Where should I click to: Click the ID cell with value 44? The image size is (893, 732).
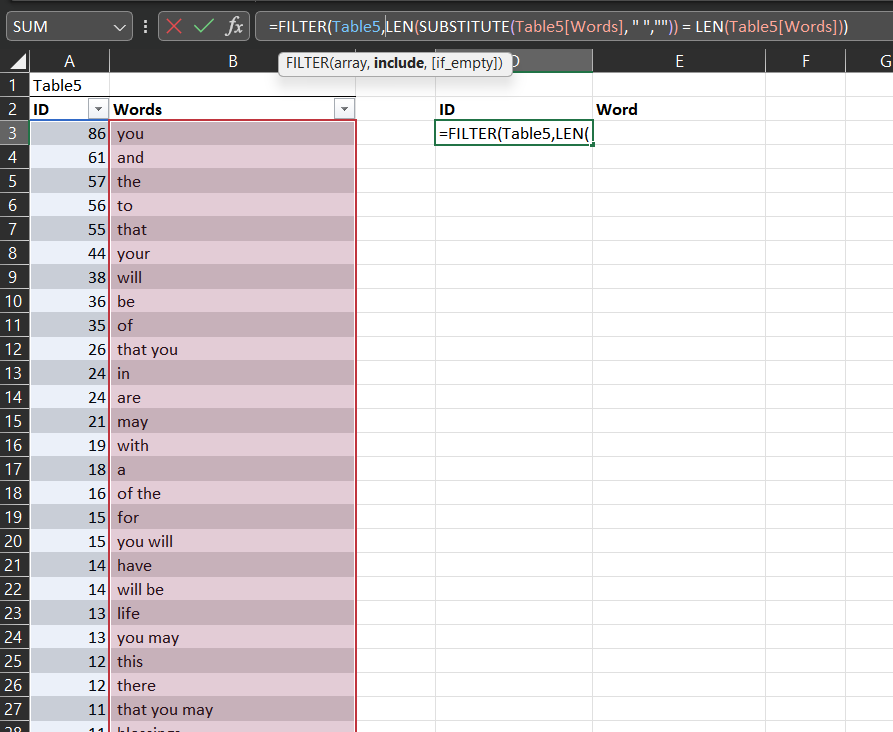pyautogui.click(x=69, y=253)
